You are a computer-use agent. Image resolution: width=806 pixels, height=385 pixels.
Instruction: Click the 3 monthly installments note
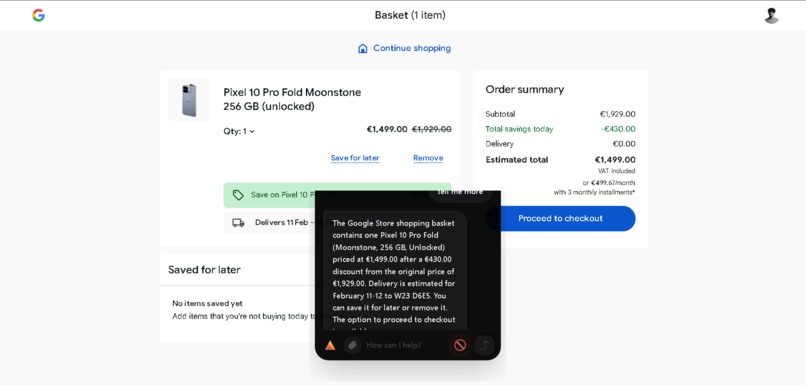(594, 192)
